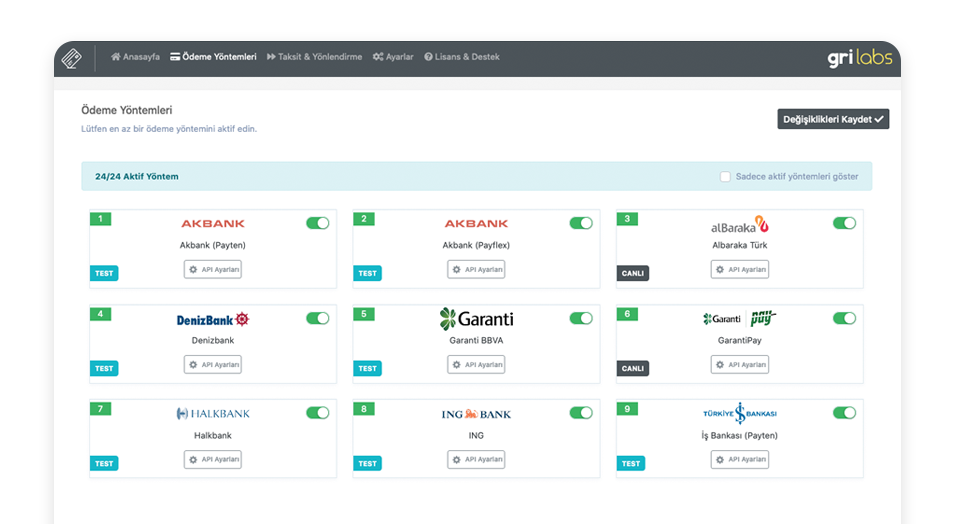Open API Ayarları for ING
Viewport: 954px width, 524px height.
[x=476, y=459]
